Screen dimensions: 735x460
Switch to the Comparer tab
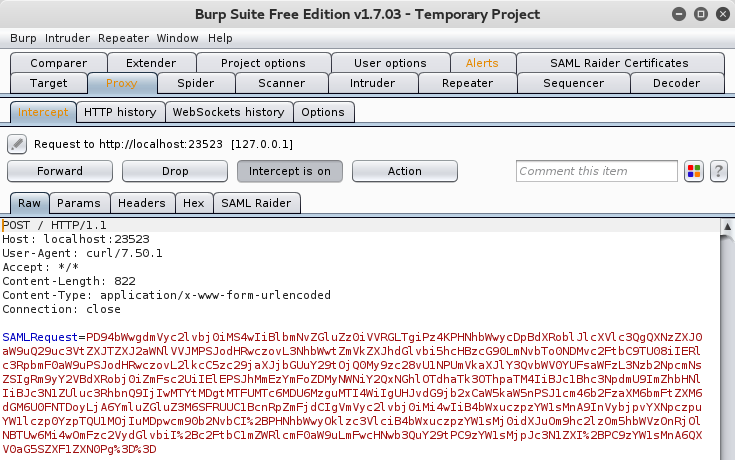pos(59,63)
